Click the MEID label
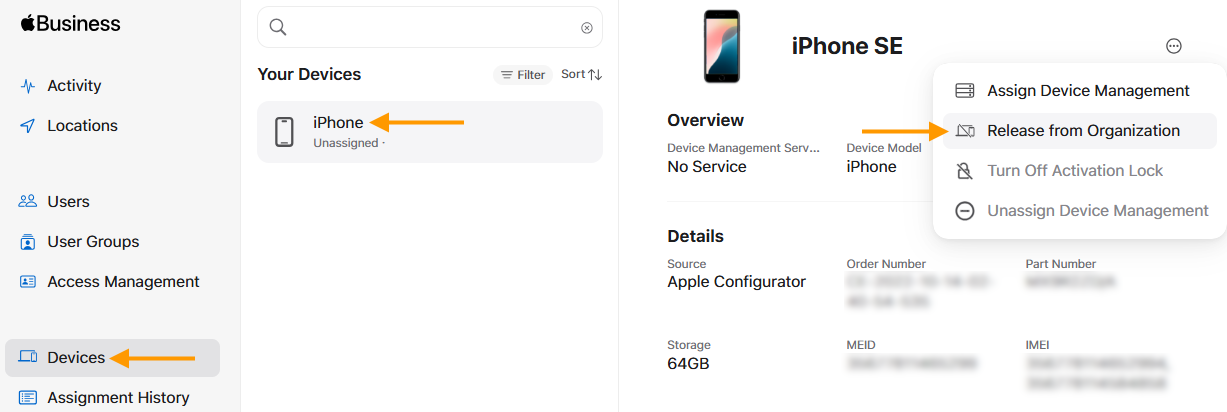The image size is (1227, 412). click(x=861, y=345)
